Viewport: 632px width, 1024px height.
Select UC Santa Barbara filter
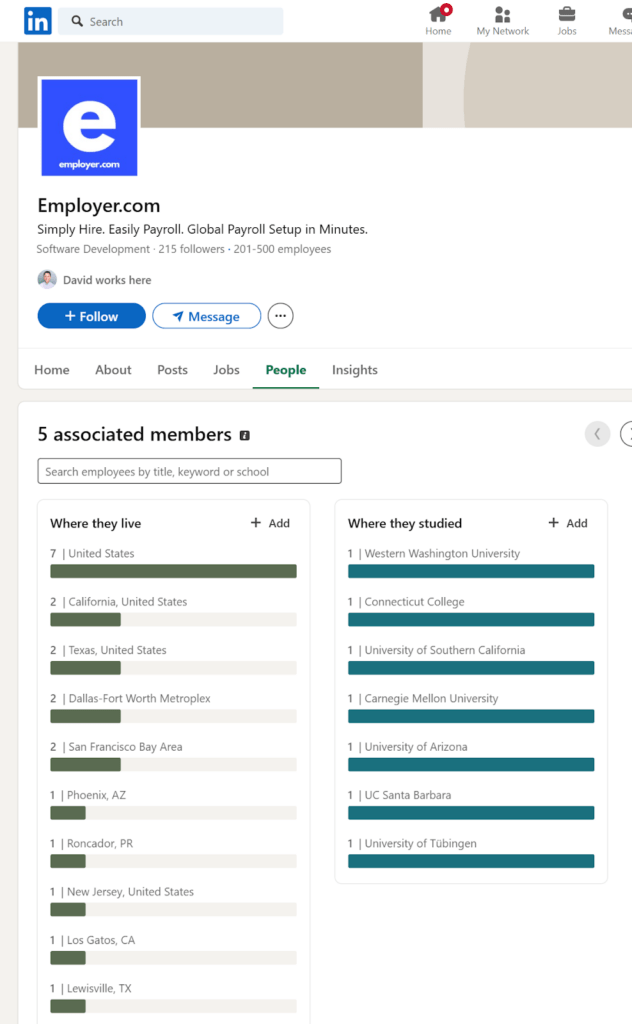point(471,804)
